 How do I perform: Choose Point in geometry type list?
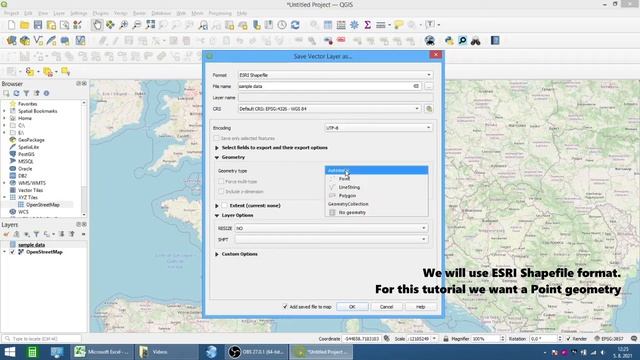point(376,179)
